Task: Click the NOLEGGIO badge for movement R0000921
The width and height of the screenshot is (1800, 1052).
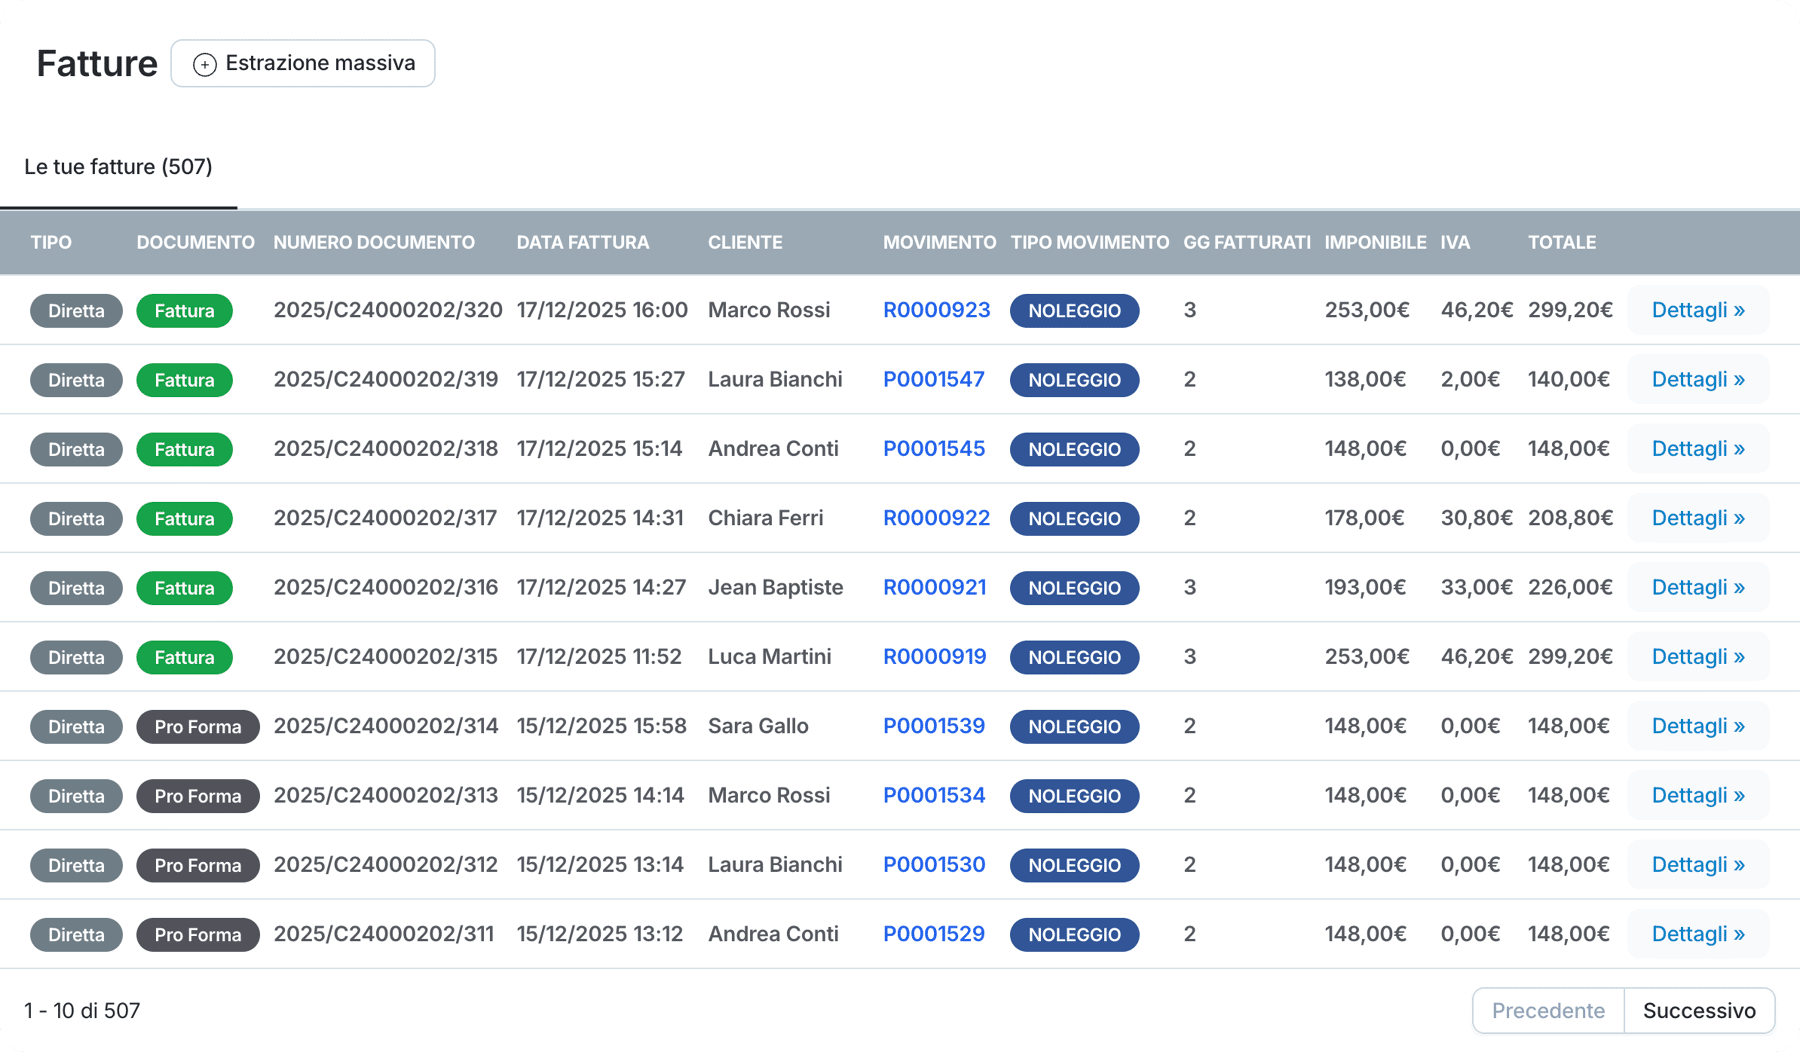Action: (x=1074, y=588)
